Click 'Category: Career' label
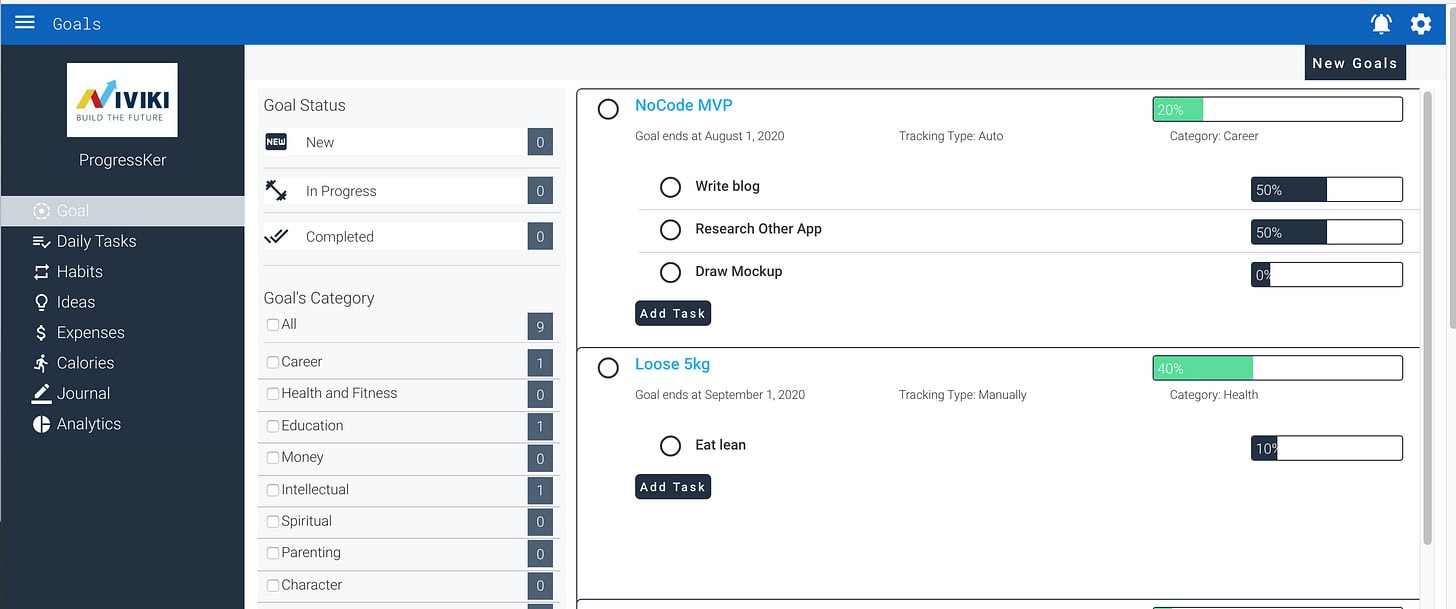This screenshot has height=609, width=1456. point(1214,136)
